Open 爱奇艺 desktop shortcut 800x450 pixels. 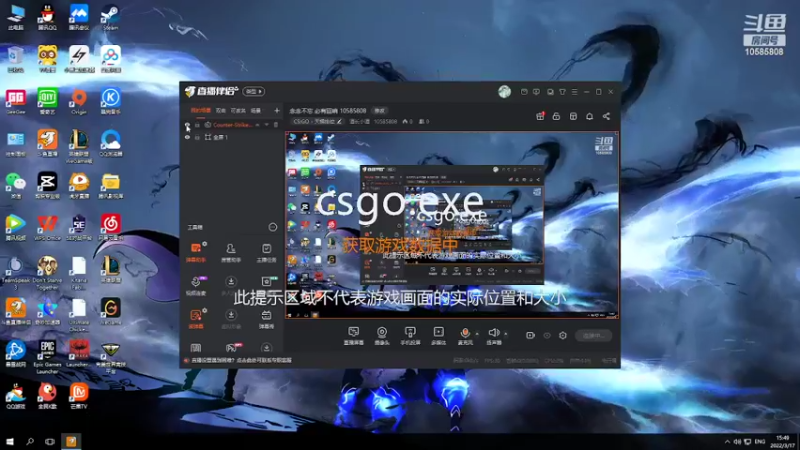[x=47, y=102]
